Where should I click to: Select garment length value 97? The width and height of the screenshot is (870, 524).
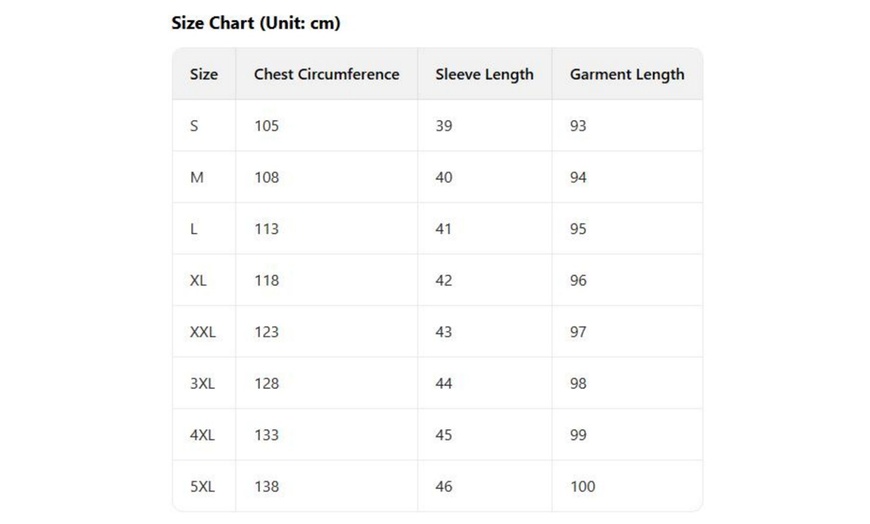(578, 332)
